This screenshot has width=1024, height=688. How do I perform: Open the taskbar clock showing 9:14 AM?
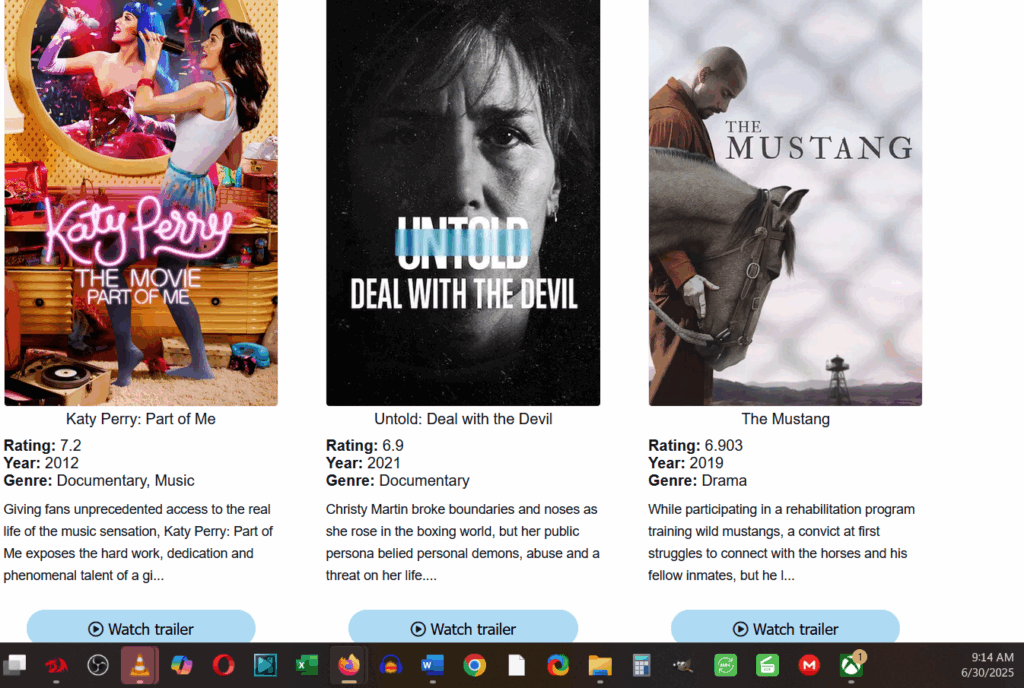(987, 665)
